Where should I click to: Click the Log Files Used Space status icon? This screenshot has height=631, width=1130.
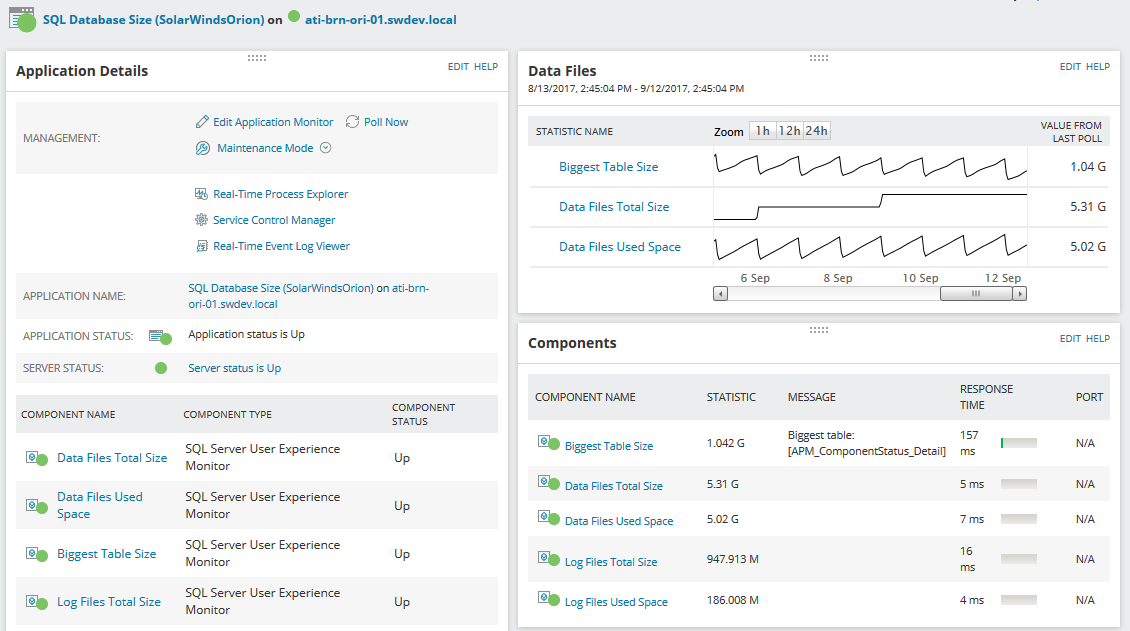coord(547,600)
